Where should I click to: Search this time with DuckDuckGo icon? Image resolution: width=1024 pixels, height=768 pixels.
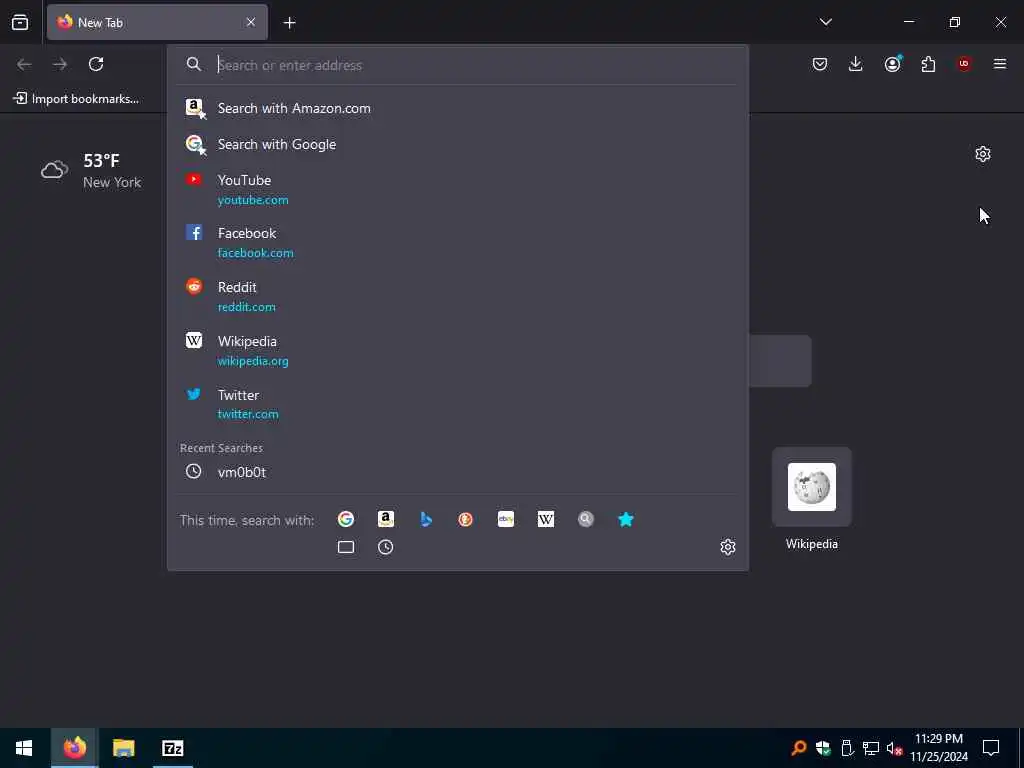[x=466, y=519]
